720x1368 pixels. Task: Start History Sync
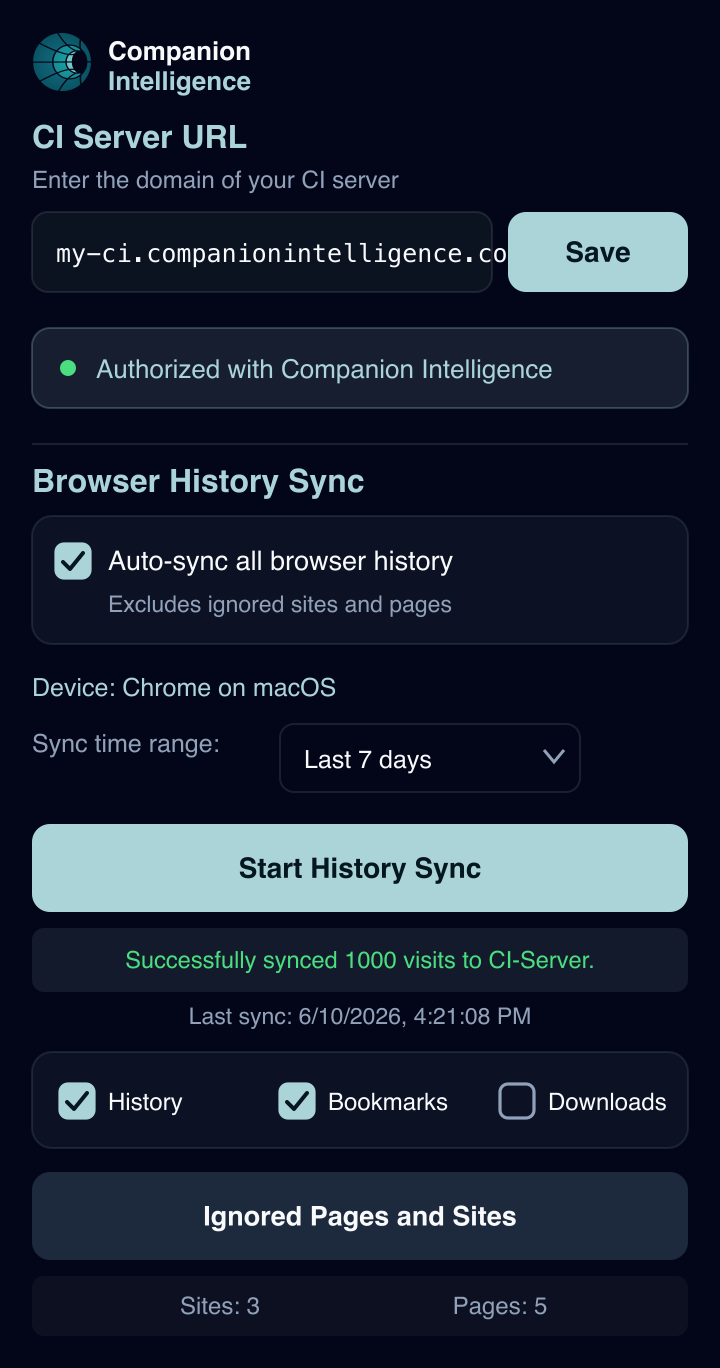pos(360,868)
